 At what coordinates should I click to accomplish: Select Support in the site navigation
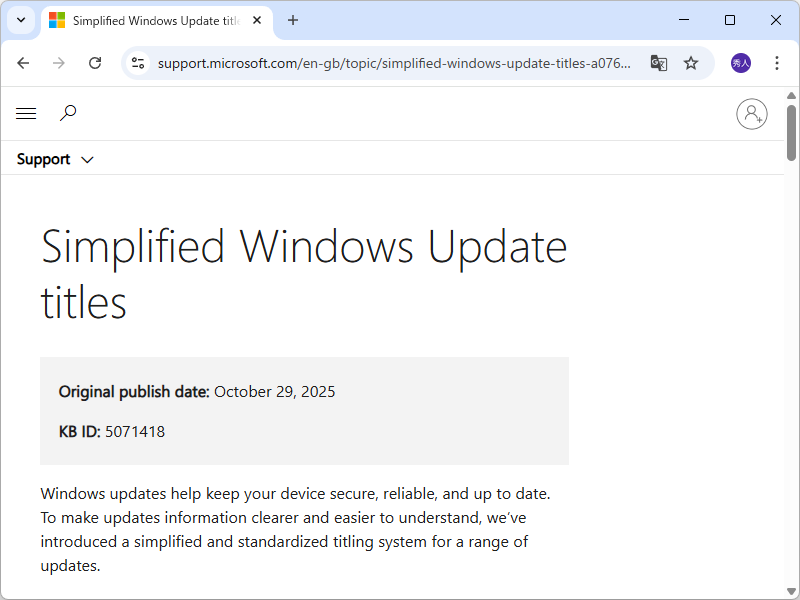(x=42, y=159)
